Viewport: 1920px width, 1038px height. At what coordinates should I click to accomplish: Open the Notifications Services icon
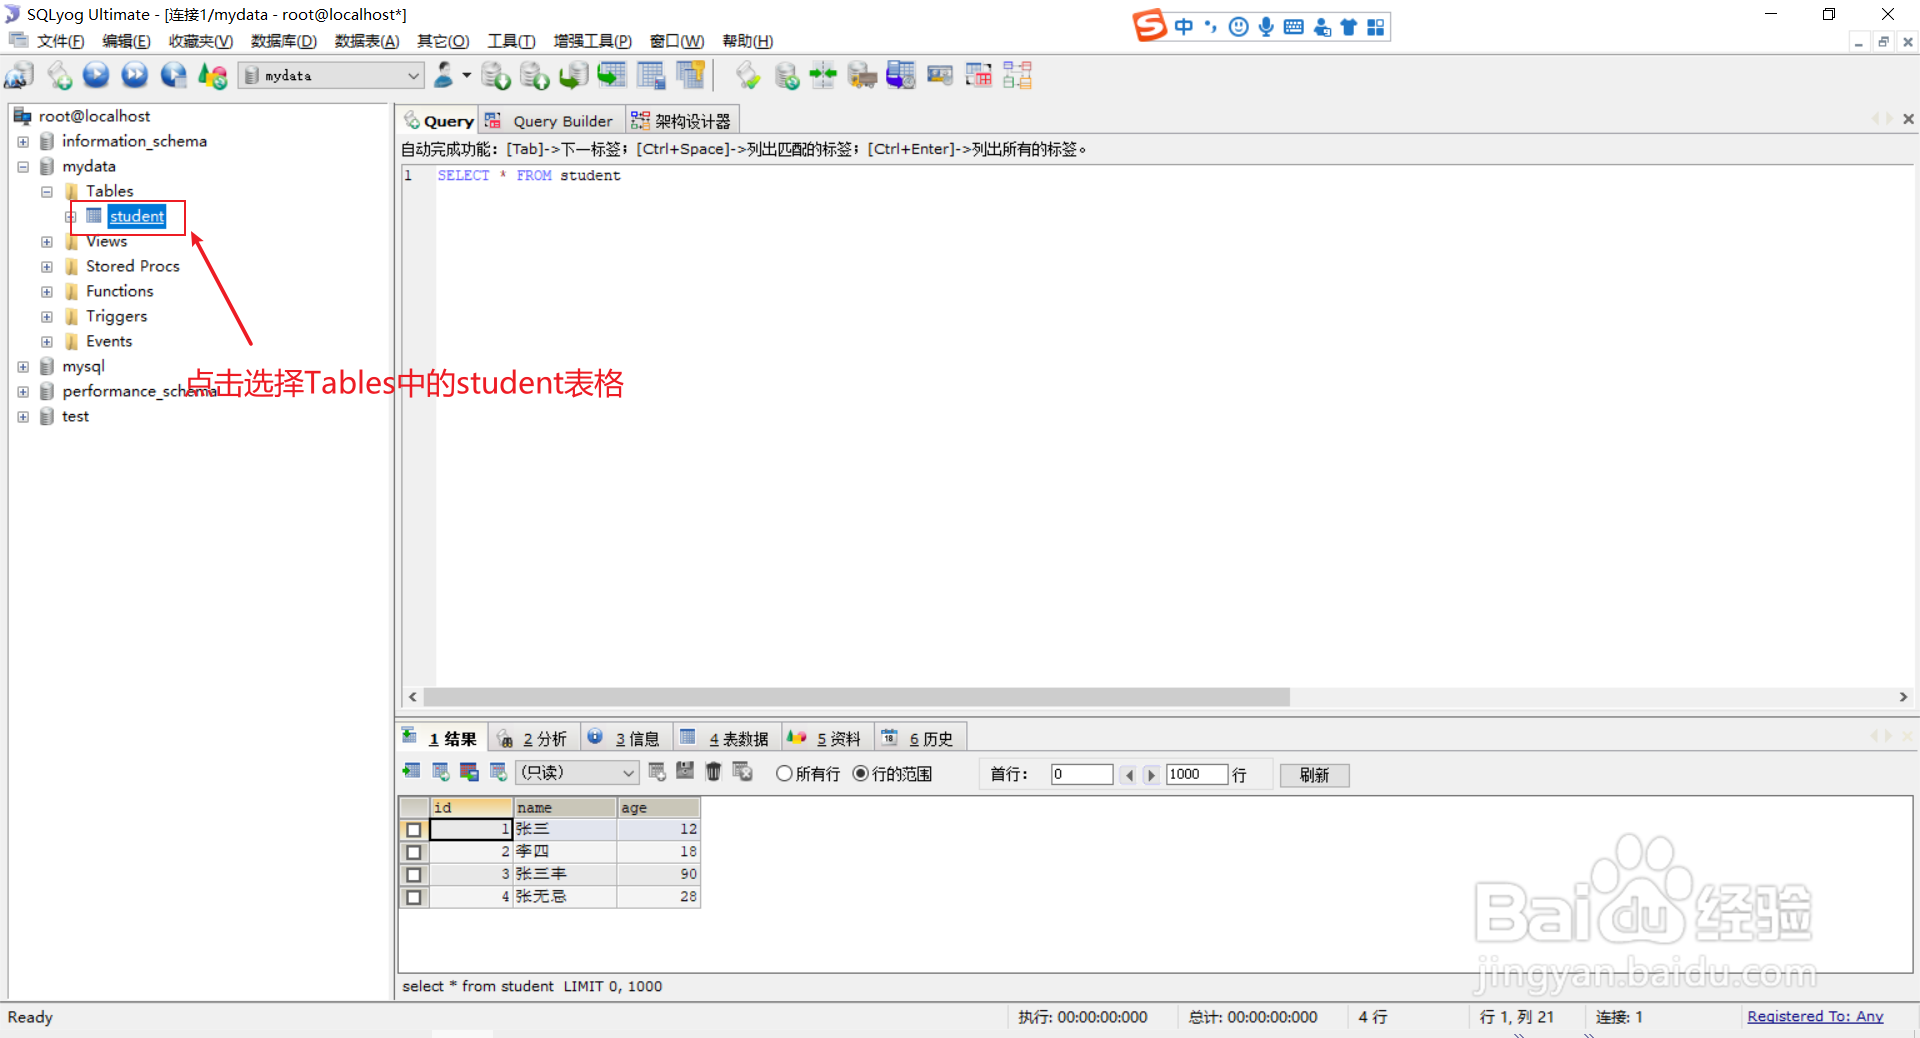[940, 76]
